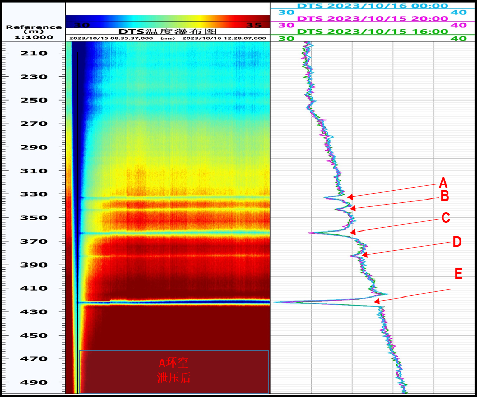Click depth label 410

pyautogui.click(x=34, y=288)
